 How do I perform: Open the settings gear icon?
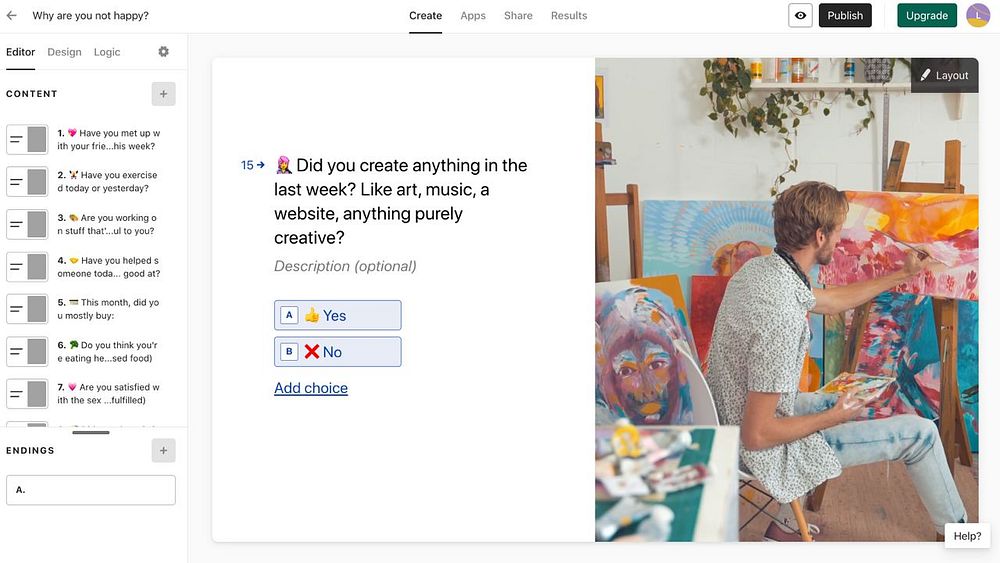164,52
